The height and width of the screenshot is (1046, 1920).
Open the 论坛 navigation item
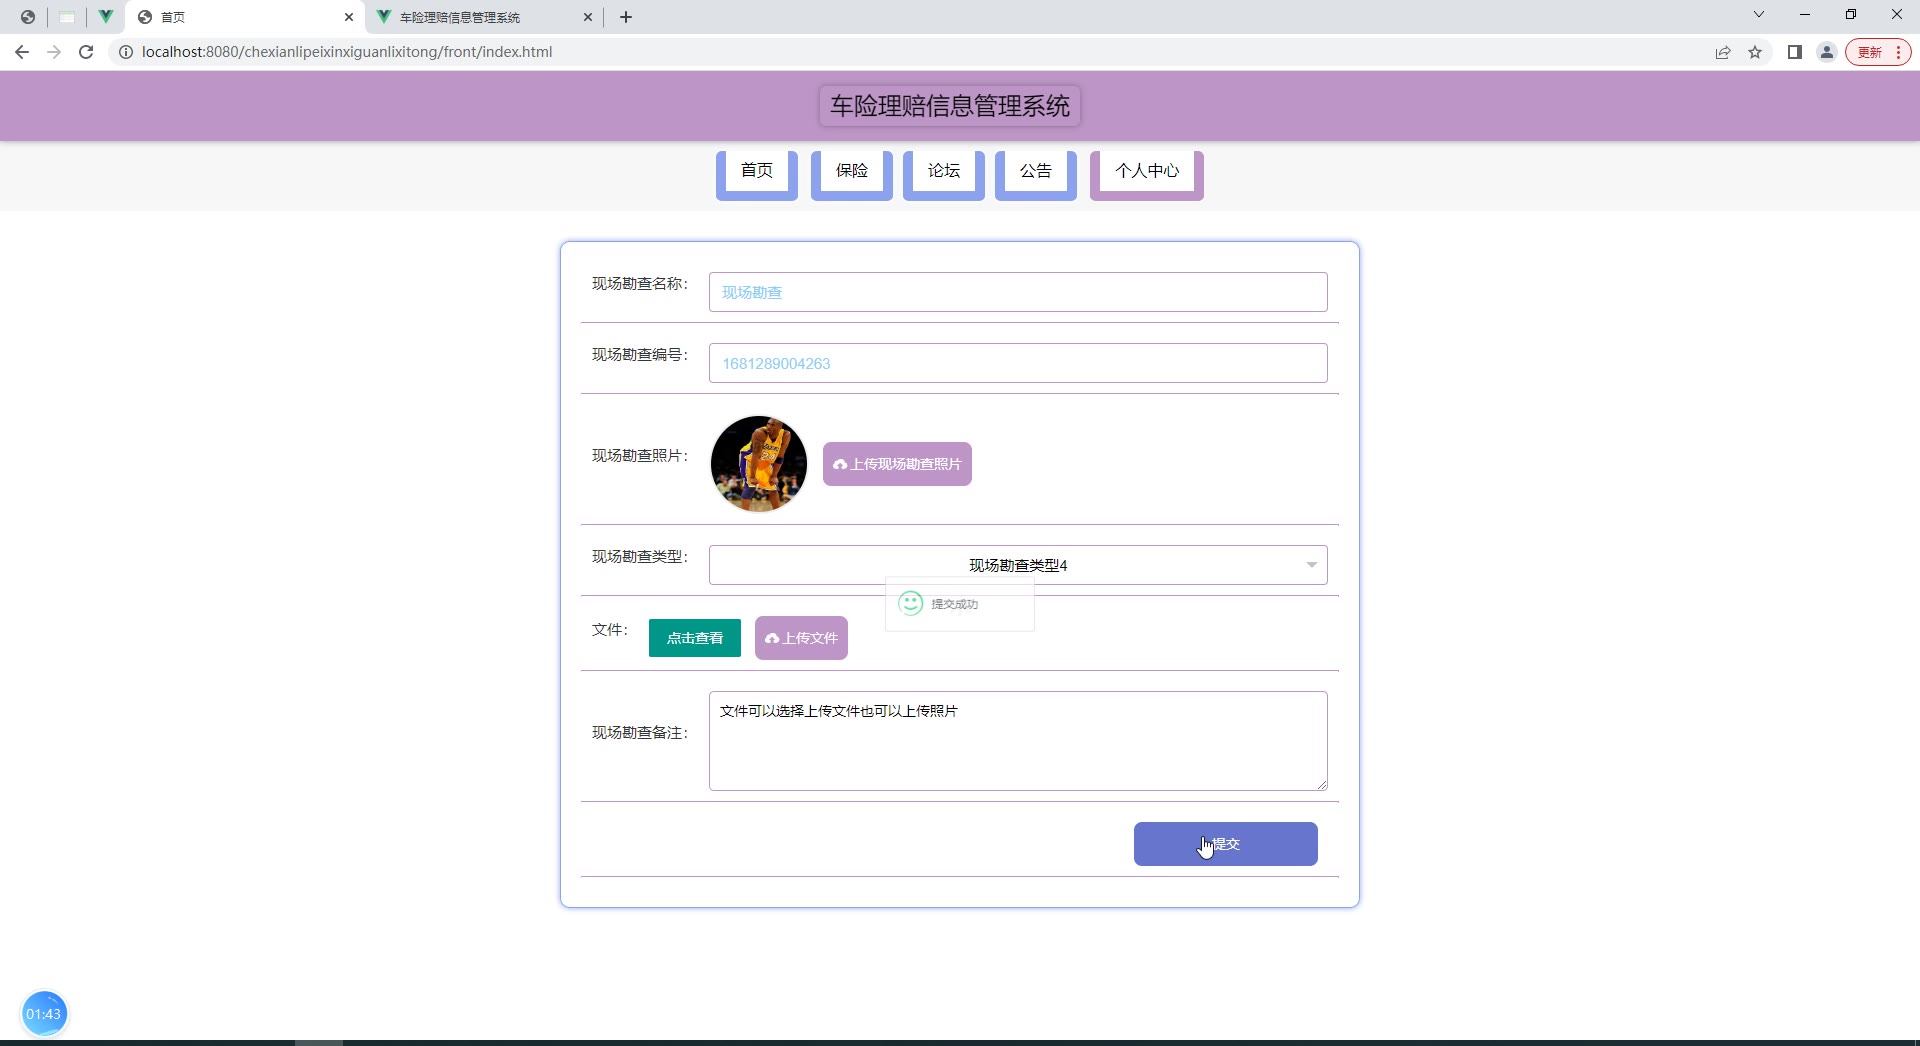pyautogui.click(x=943, y=171)
